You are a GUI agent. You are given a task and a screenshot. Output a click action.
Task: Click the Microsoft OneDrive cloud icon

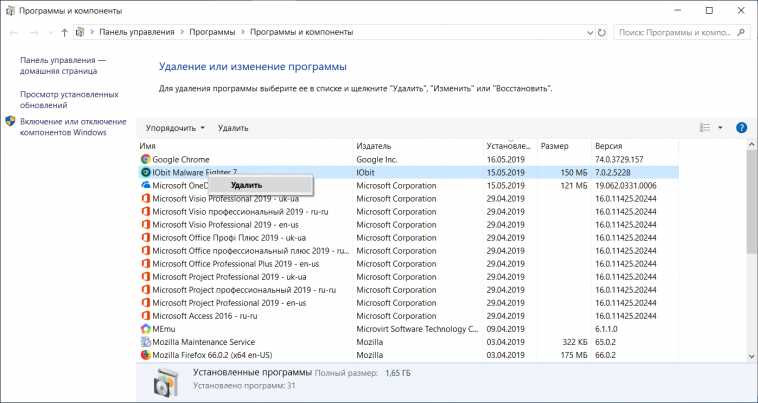[x=146, y=185]
